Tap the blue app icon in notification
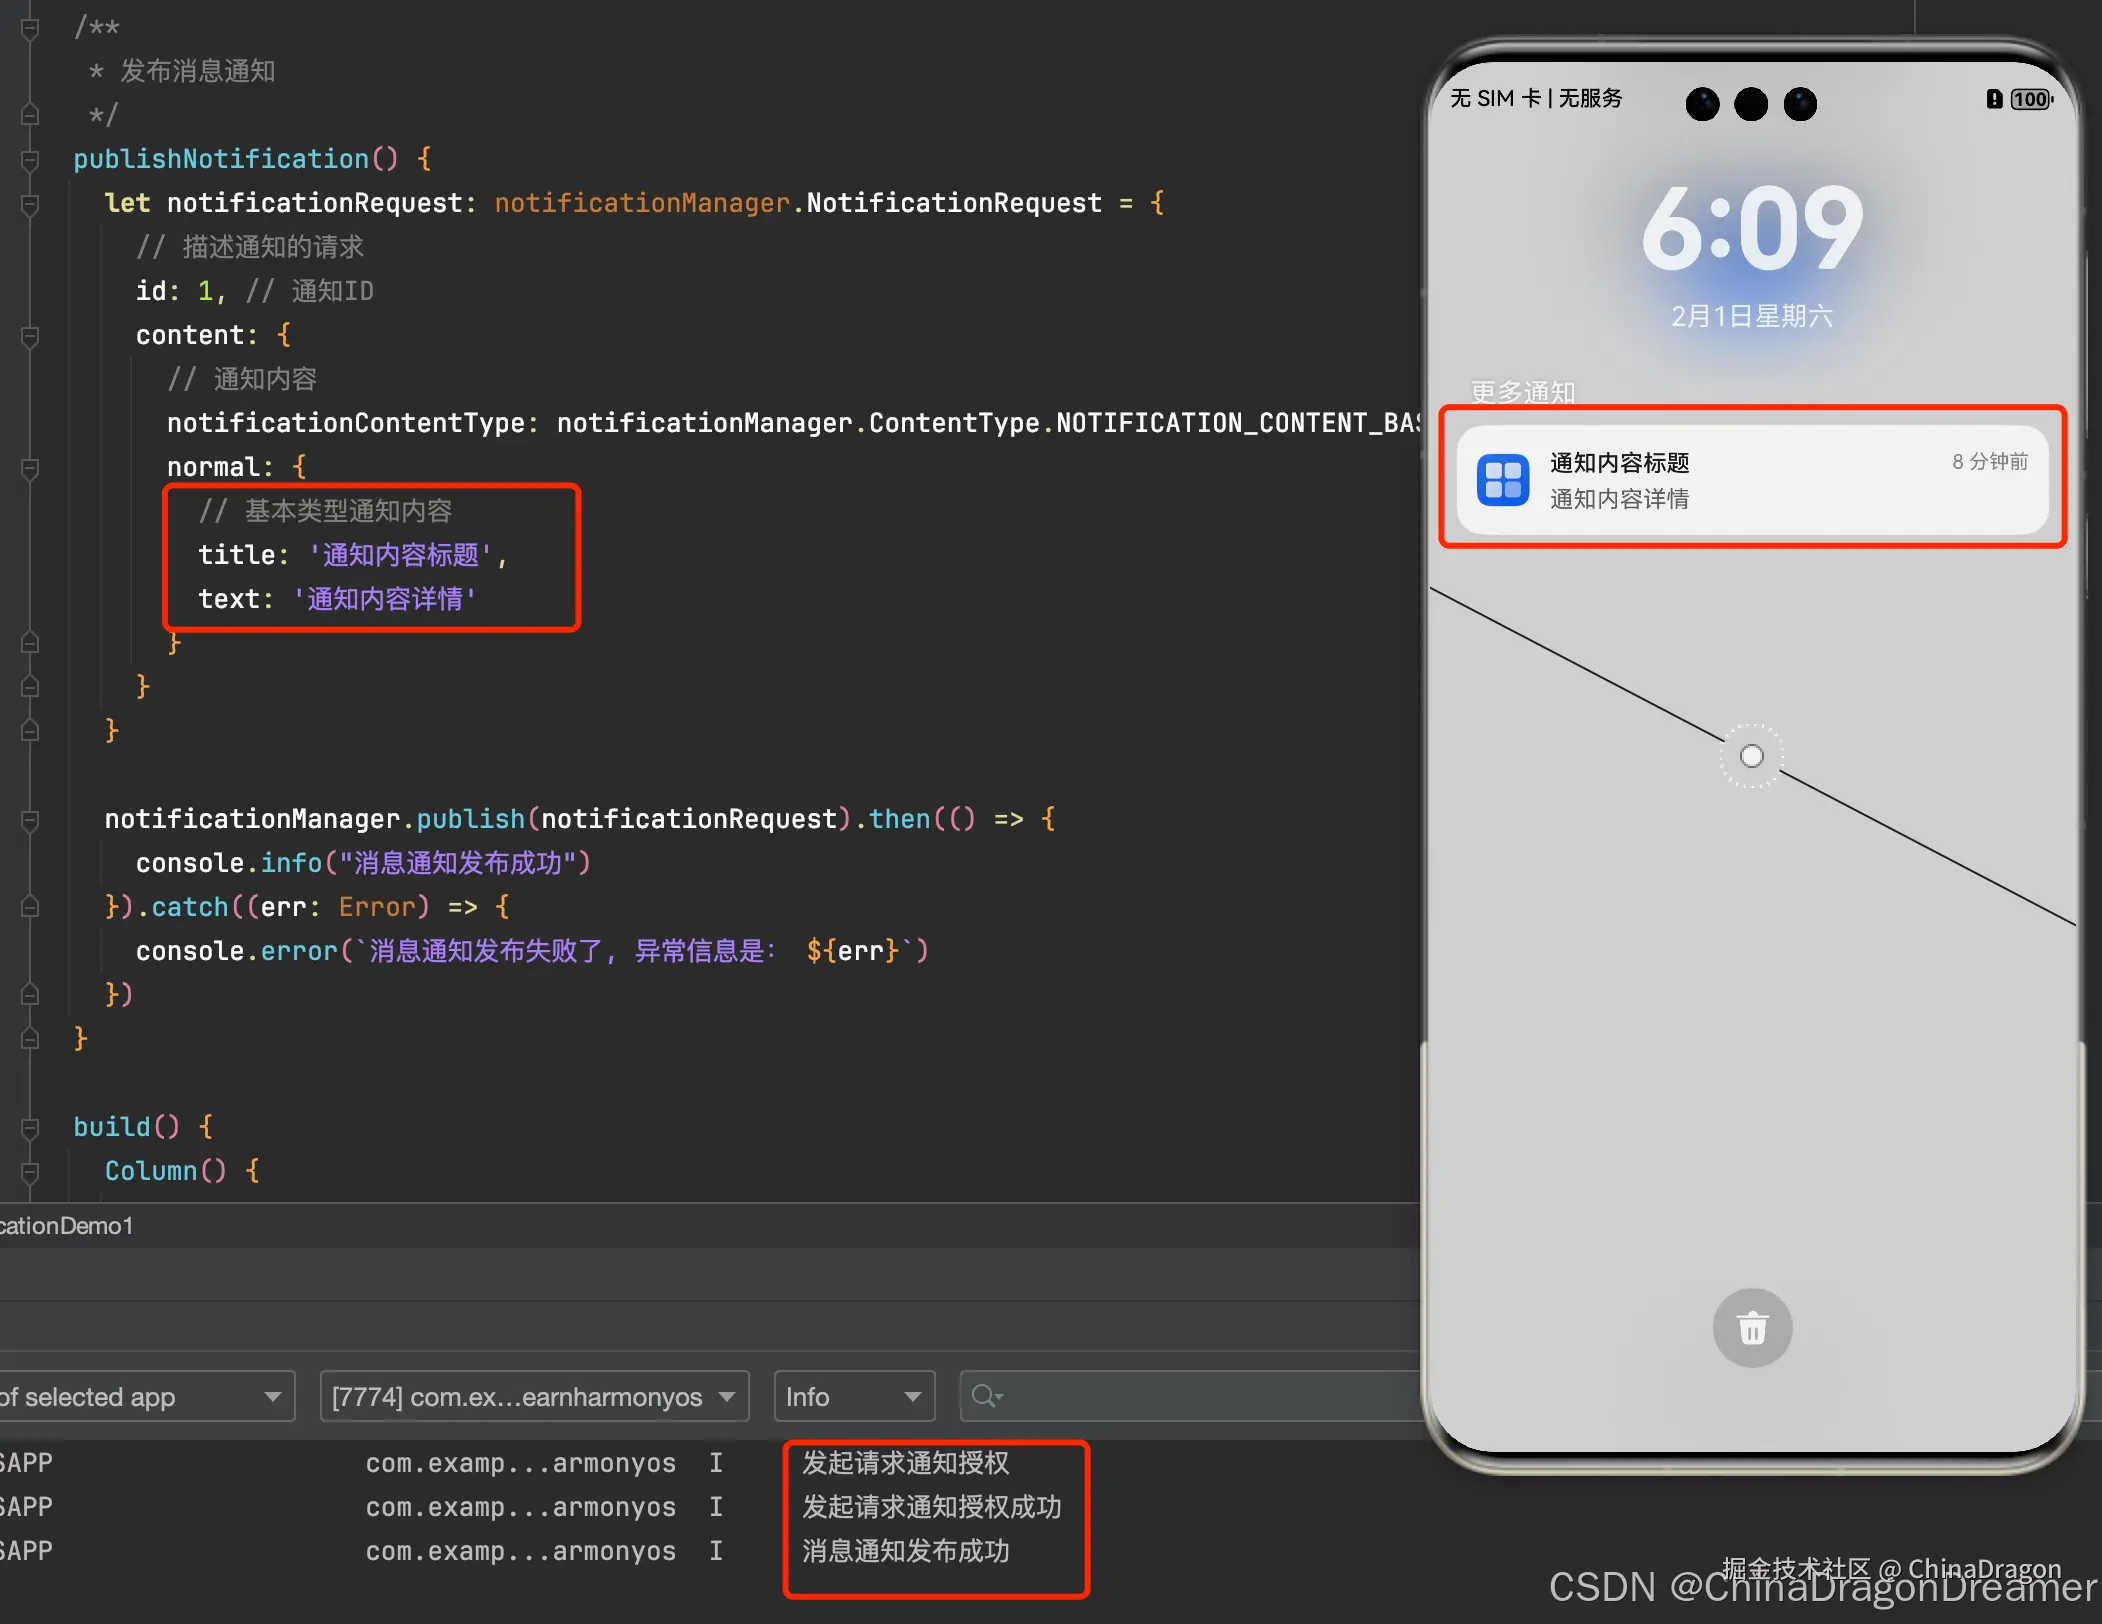Viewport: 2102px width, 1624px height. pyautogui.click(x=1503, y=480)
